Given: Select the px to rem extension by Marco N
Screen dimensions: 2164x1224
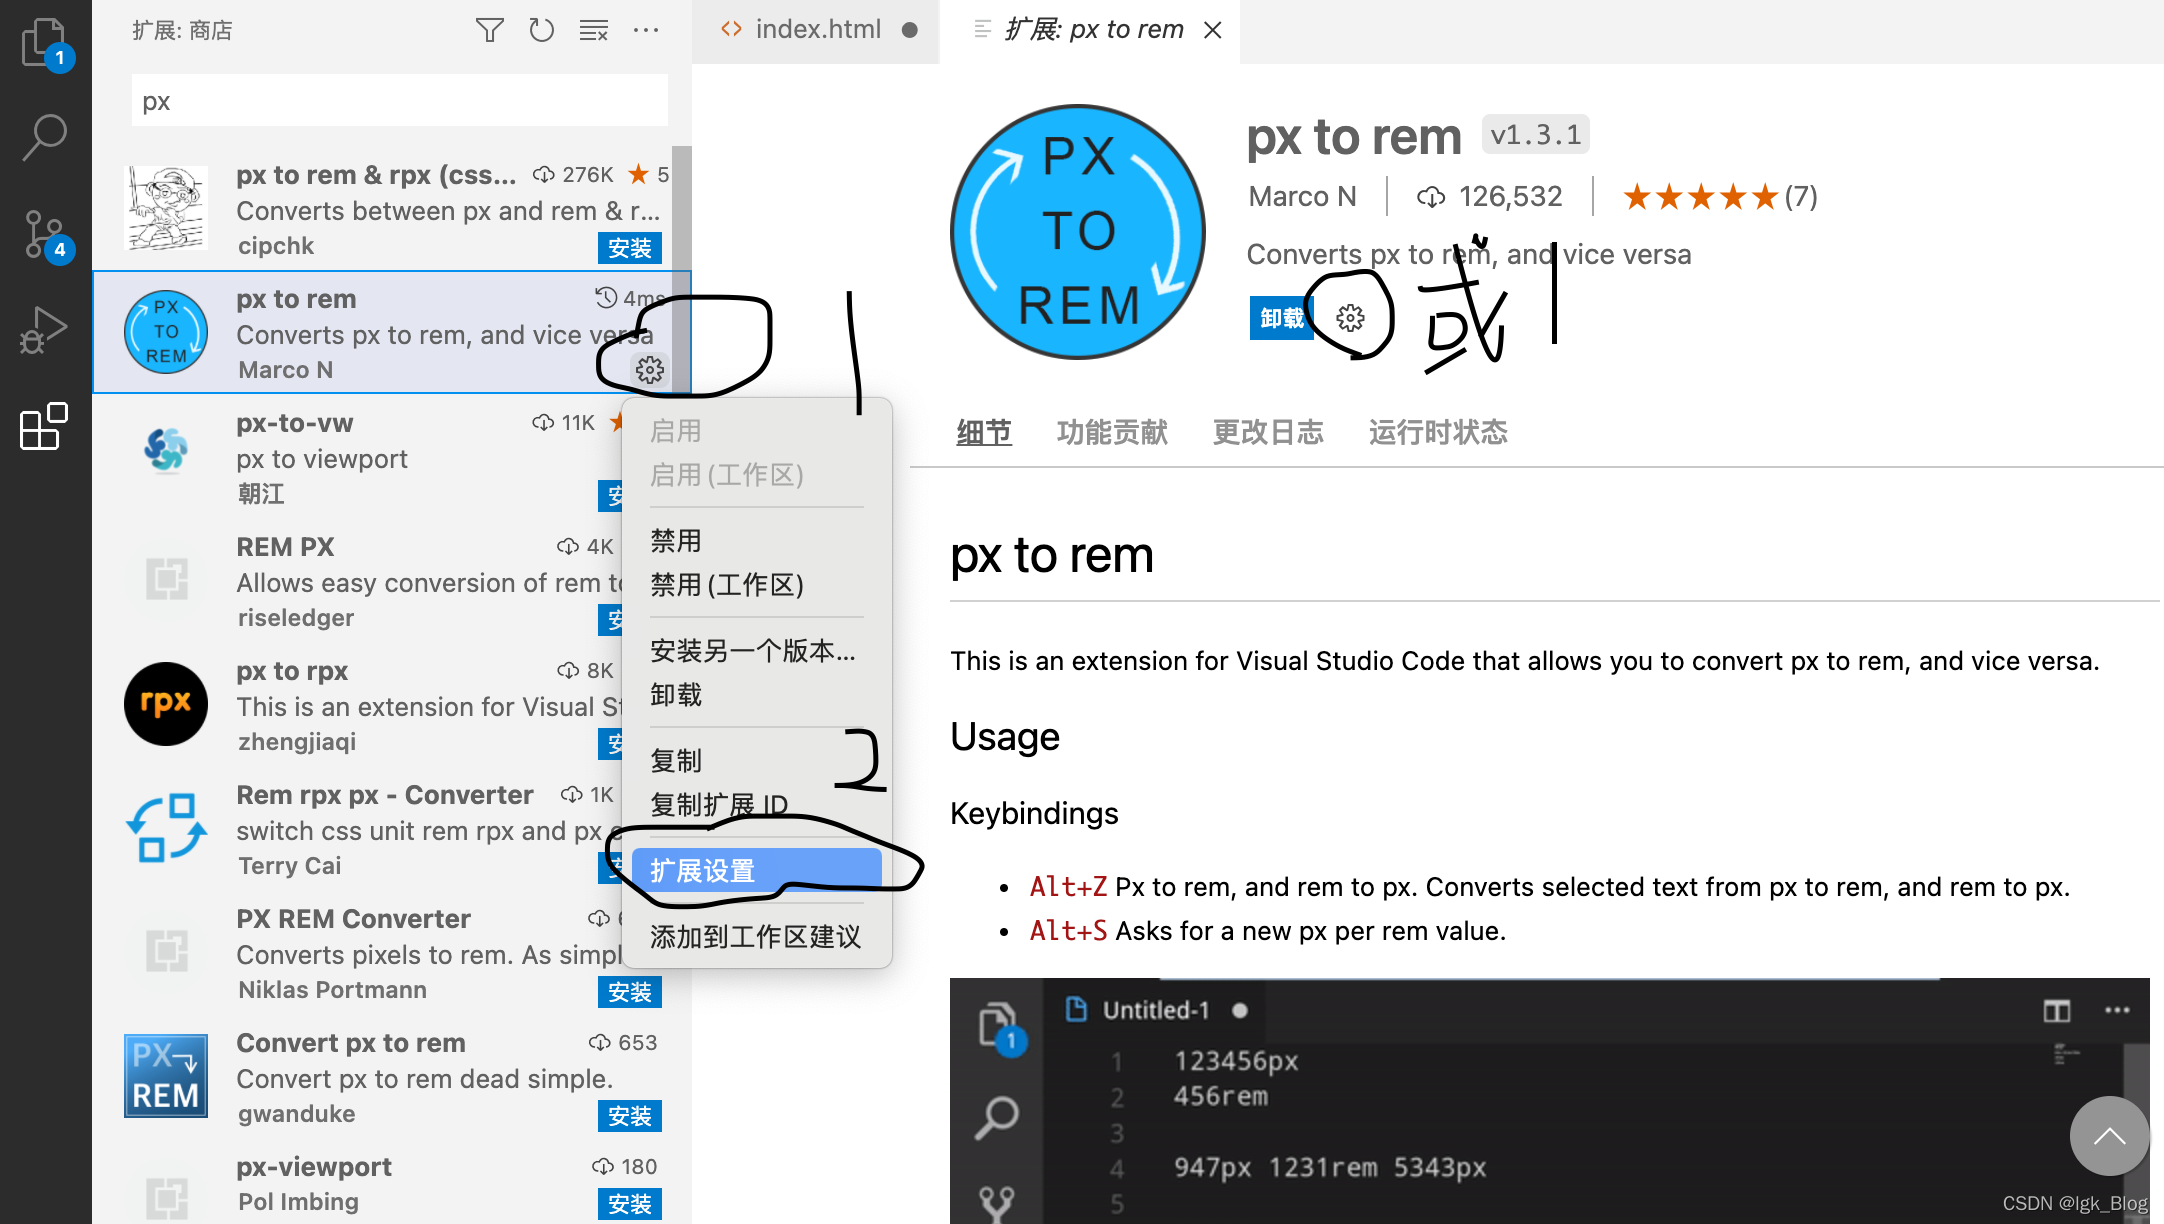Looking at the screenshot, I should click(383, 333).
